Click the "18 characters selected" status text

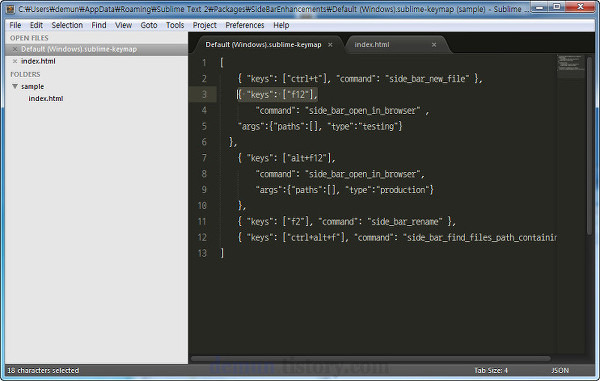point(43,370)
